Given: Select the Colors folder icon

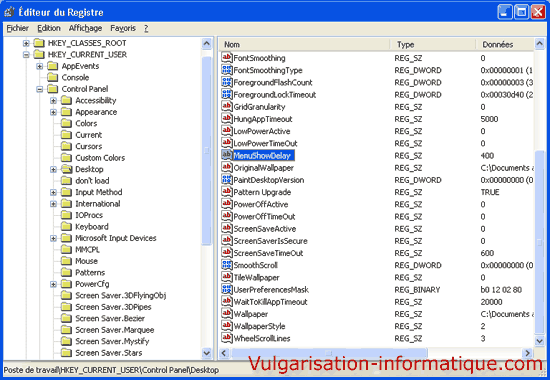Looking at the screenshot, I should [x=66, y=123].
